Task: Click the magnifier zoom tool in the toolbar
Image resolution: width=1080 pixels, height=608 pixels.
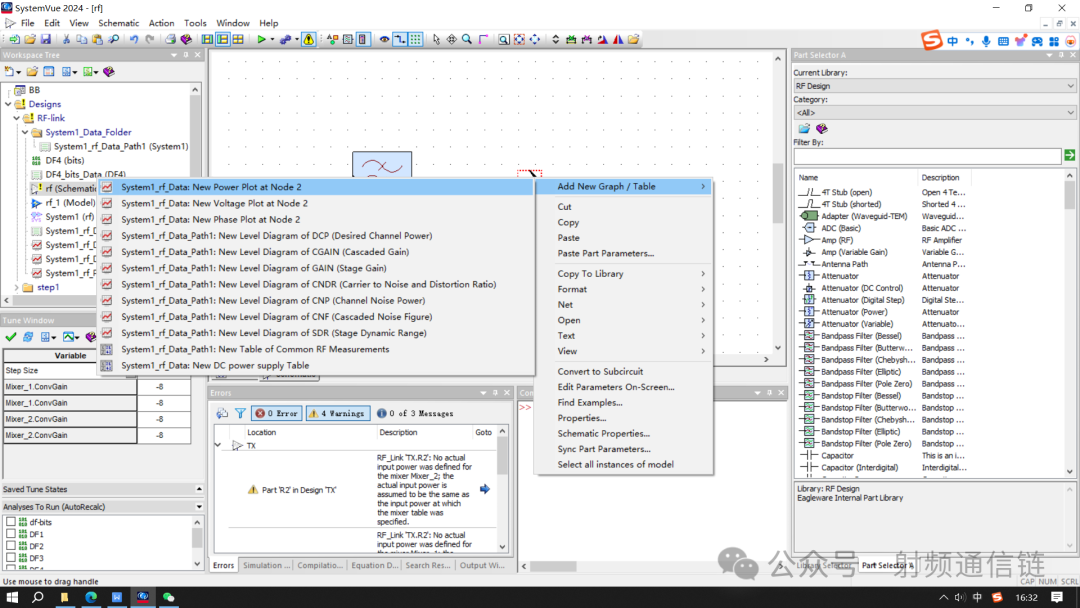Action: tap(467, 39)
